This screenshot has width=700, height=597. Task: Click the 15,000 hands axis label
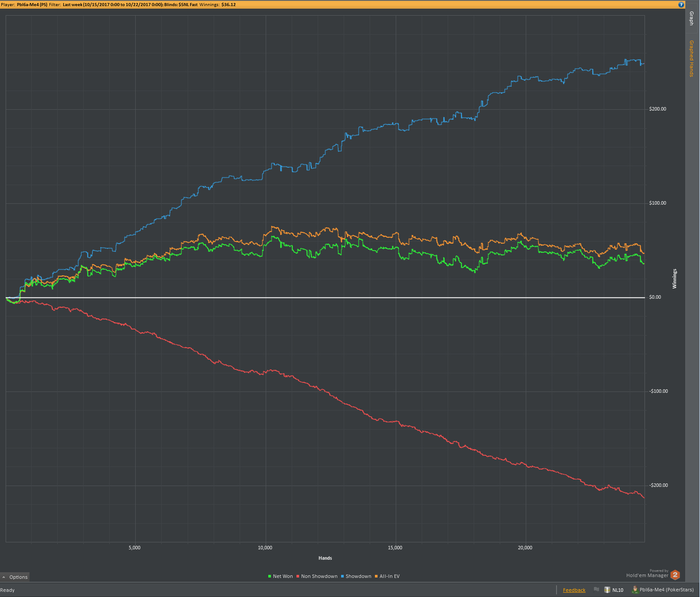pyautogui.click(x=395, y=548)
